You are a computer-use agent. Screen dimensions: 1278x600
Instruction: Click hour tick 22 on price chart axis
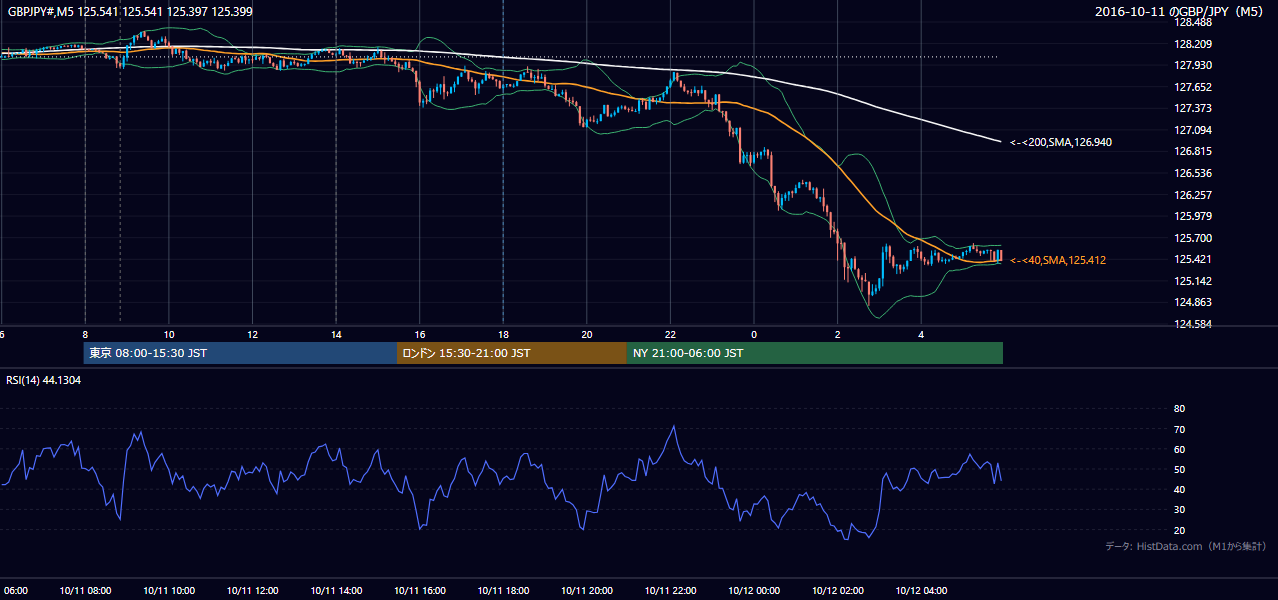click(670, 334)
